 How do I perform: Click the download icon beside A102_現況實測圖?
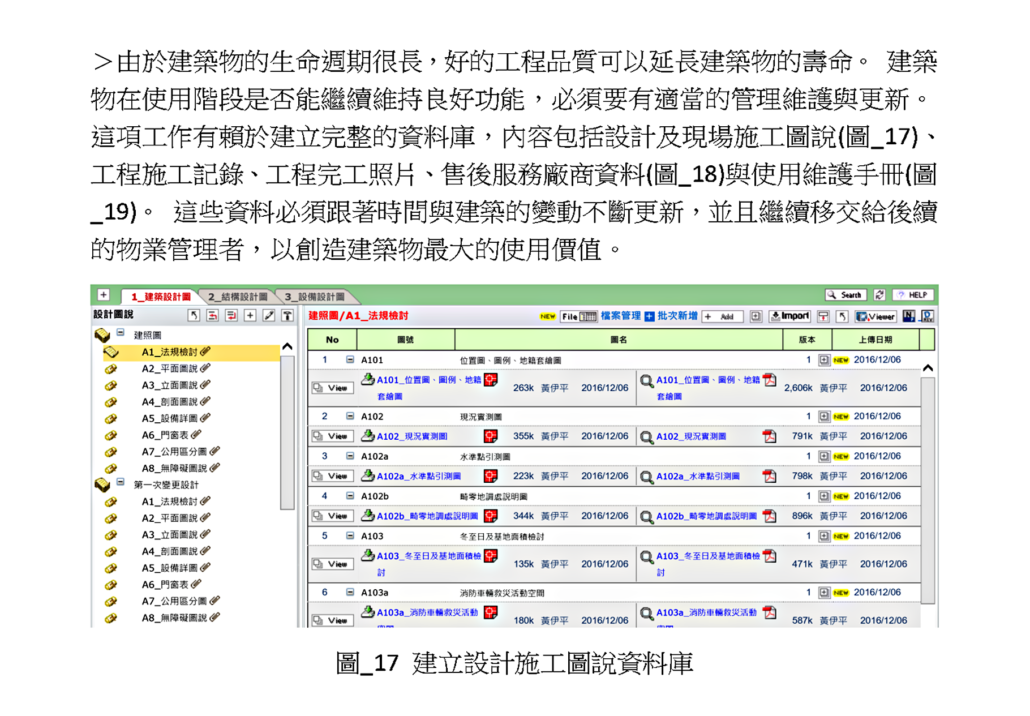(368, 436)
